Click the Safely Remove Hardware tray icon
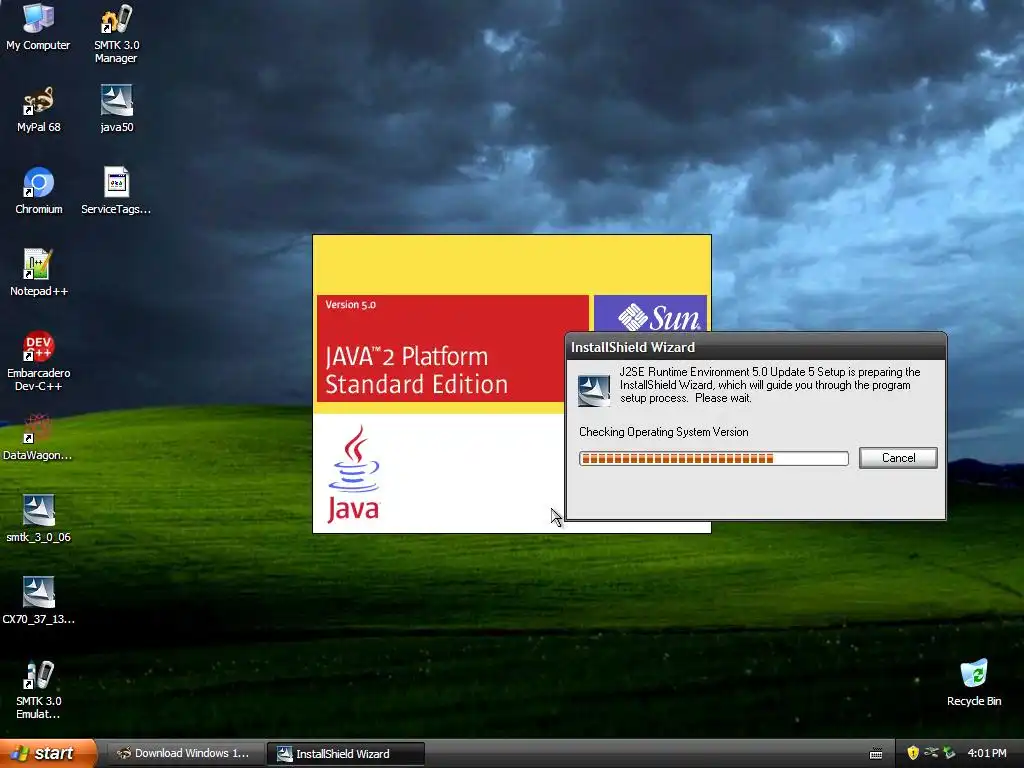 click(949, 753)
